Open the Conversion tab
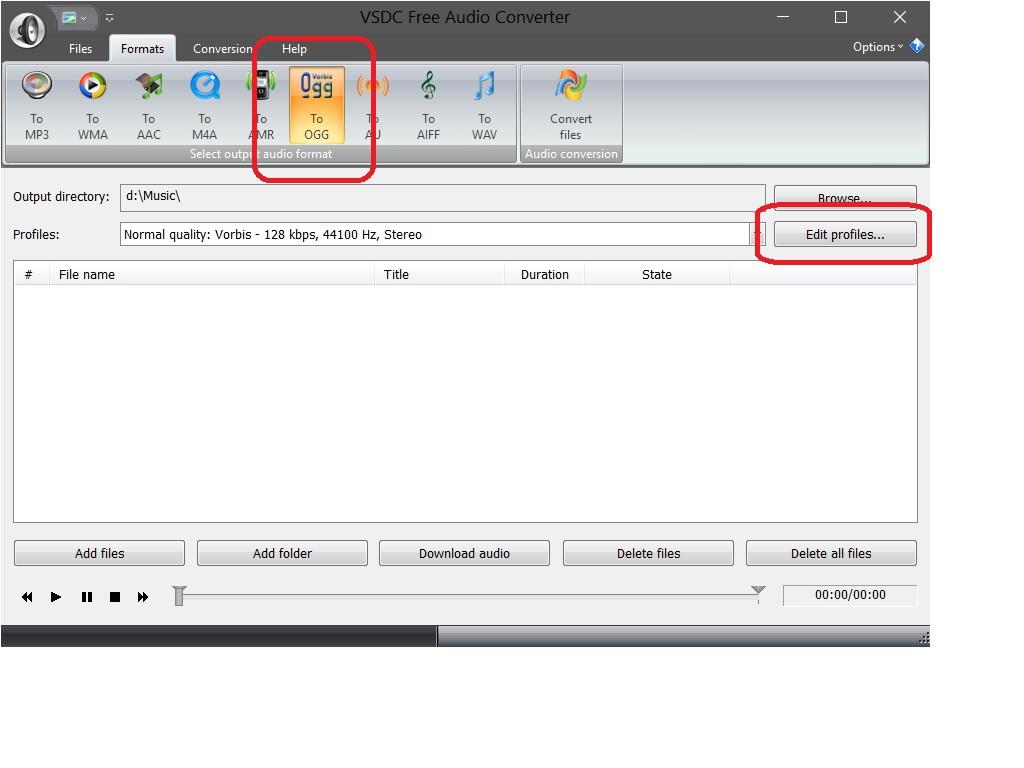 [223, 49]
